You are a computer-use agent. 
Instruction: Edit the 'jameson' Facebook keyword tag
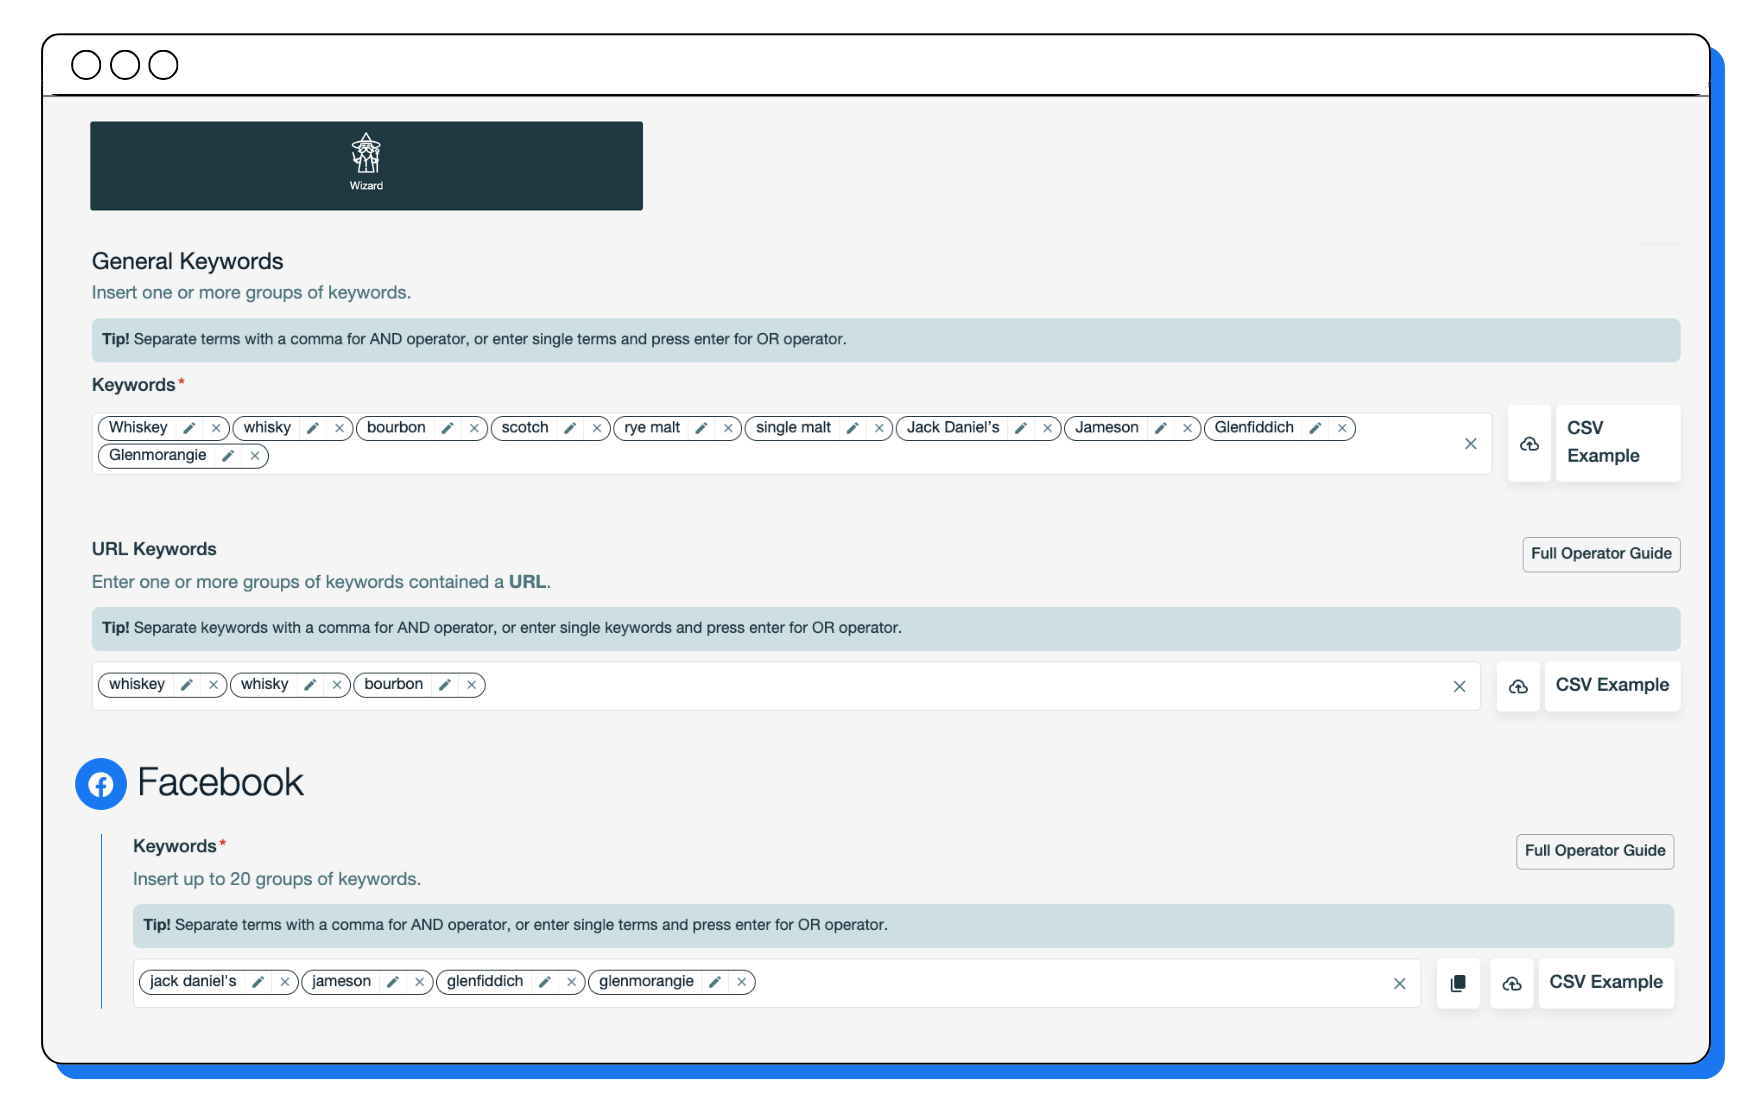(393, 982)
